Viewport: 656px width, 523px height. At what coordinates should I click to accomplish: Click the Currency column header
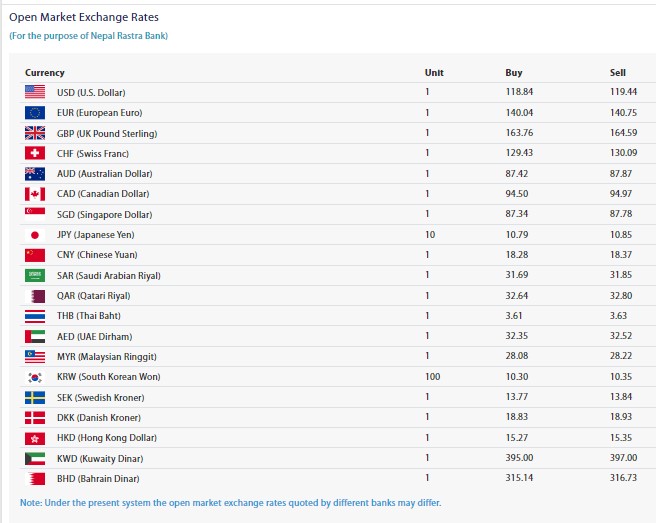(45, 73)
